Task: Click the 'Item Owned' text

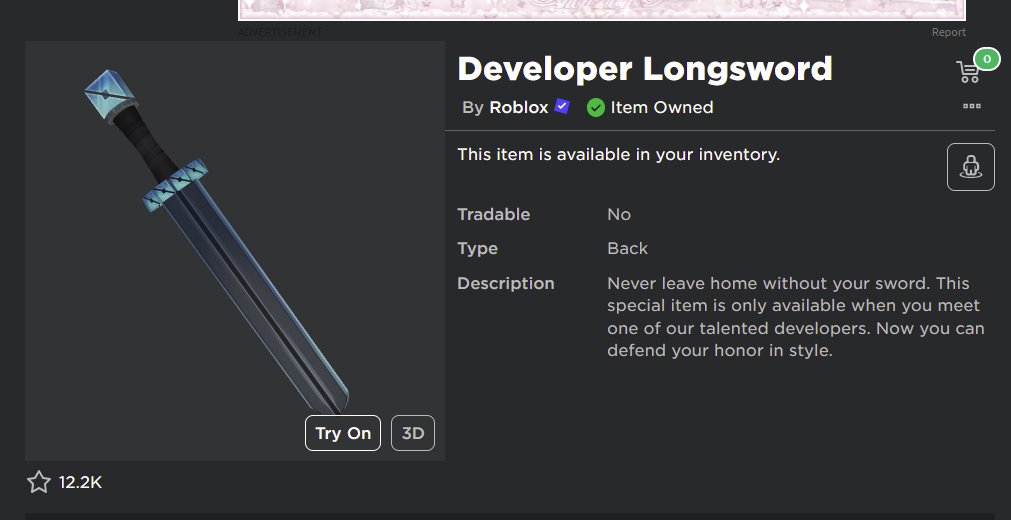Action: pyautogui.click(x=662, y=107)
